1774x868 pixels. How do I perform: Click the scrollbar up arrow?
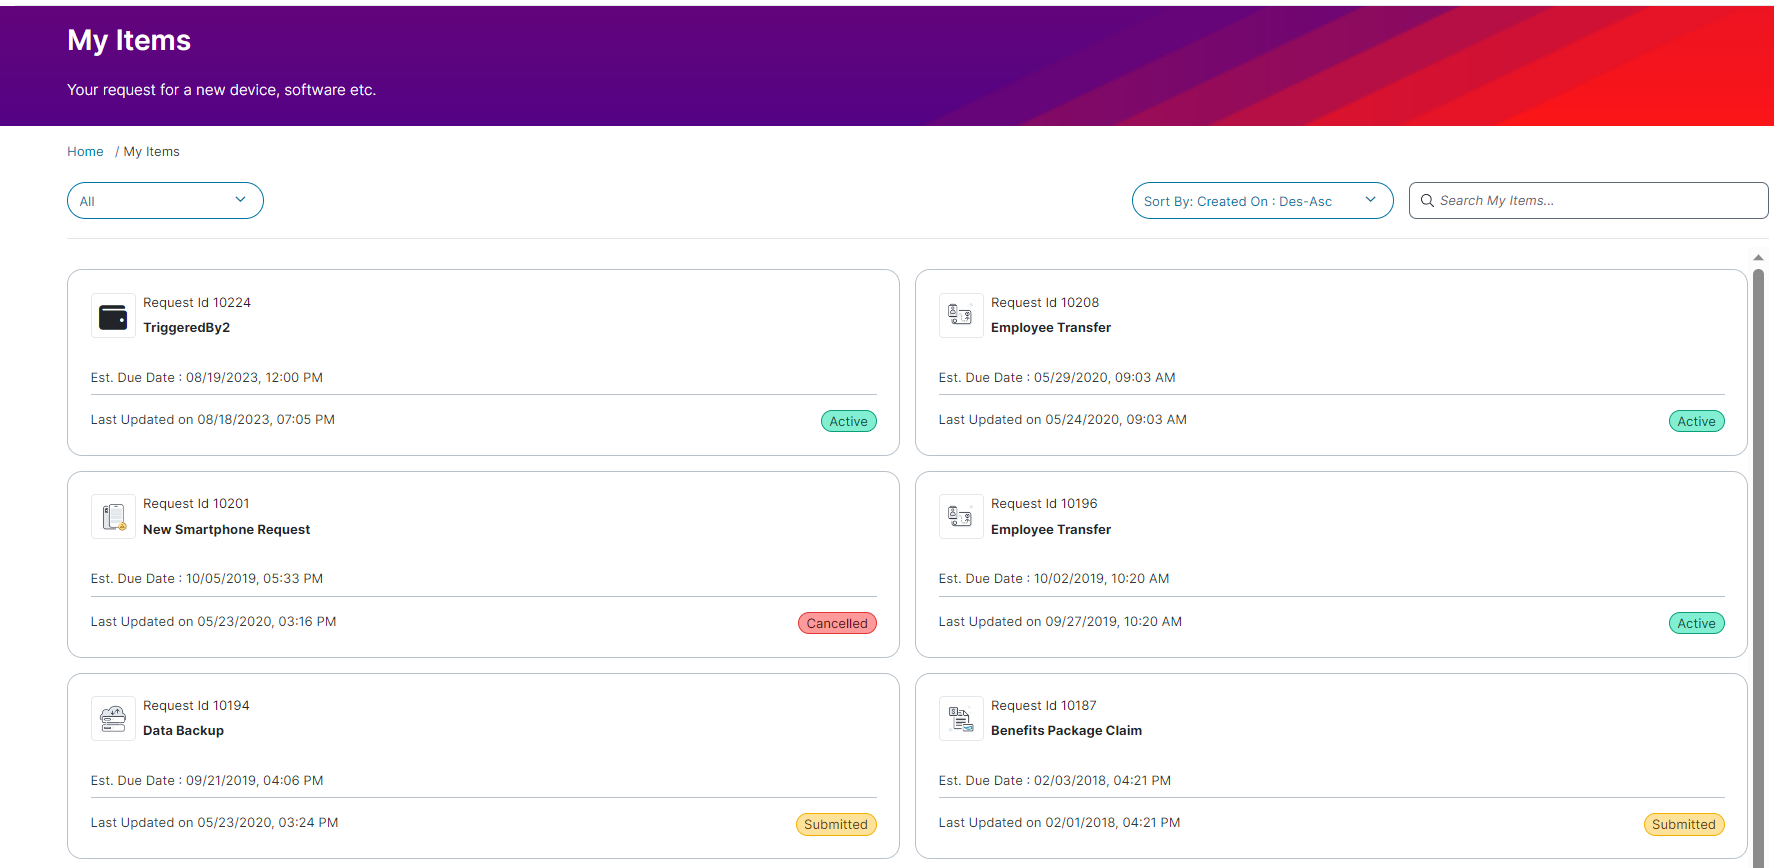(1758, 258)
